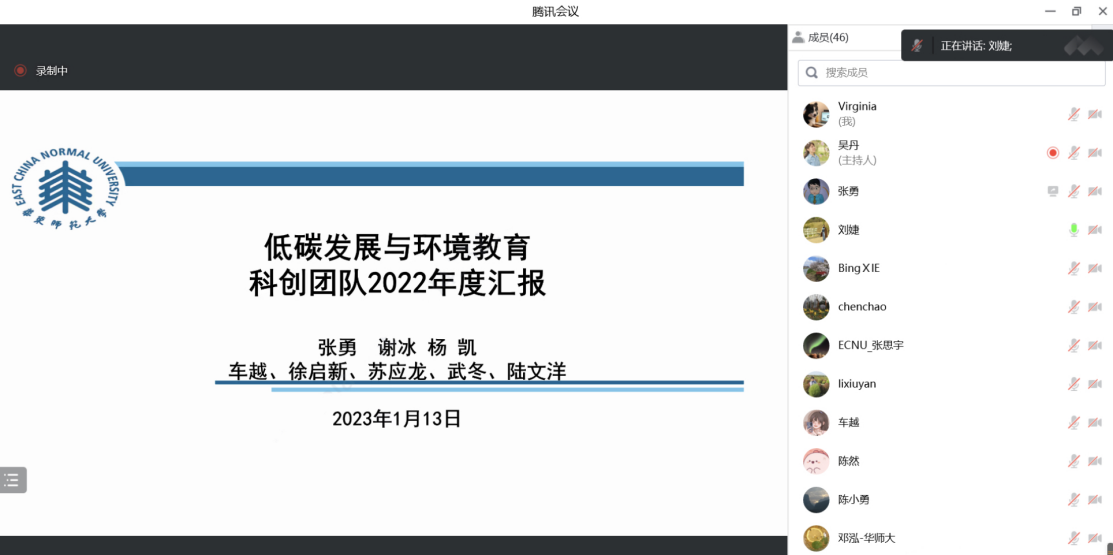Click the 正在讲话: 刘婕 speaking banner

(x=976, y=46)
